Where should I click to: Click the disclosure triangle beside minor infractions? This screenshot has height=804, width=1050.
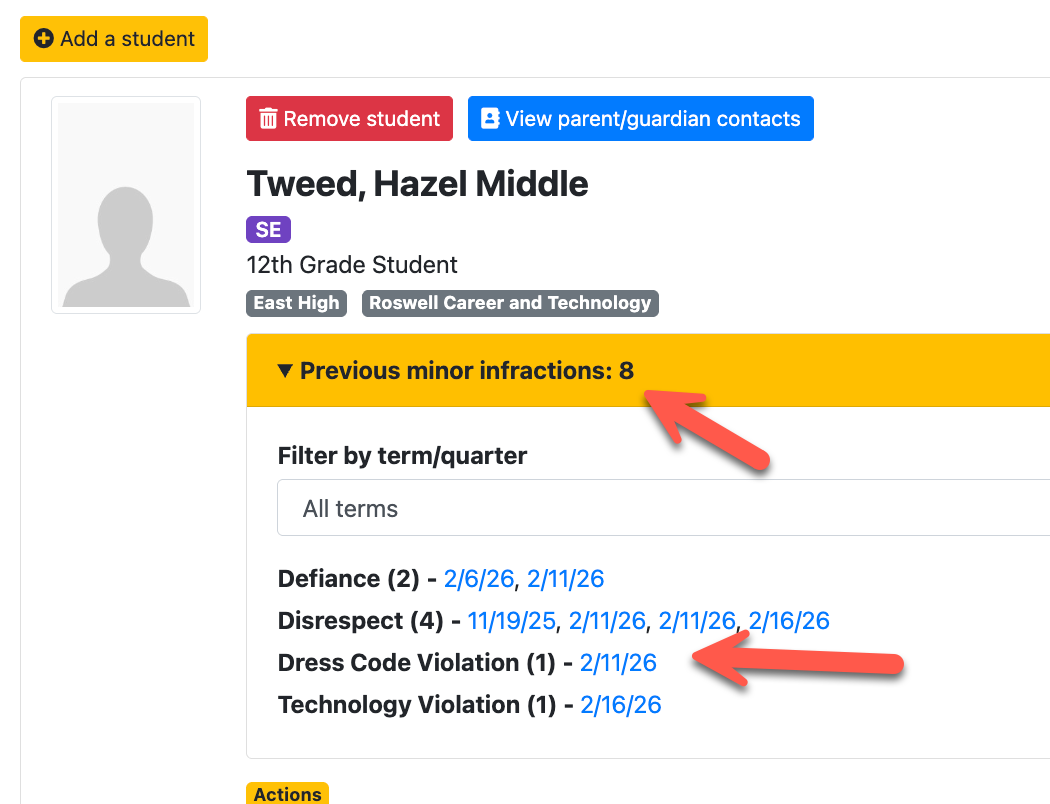pyautogui.click(x=285, y=371)
